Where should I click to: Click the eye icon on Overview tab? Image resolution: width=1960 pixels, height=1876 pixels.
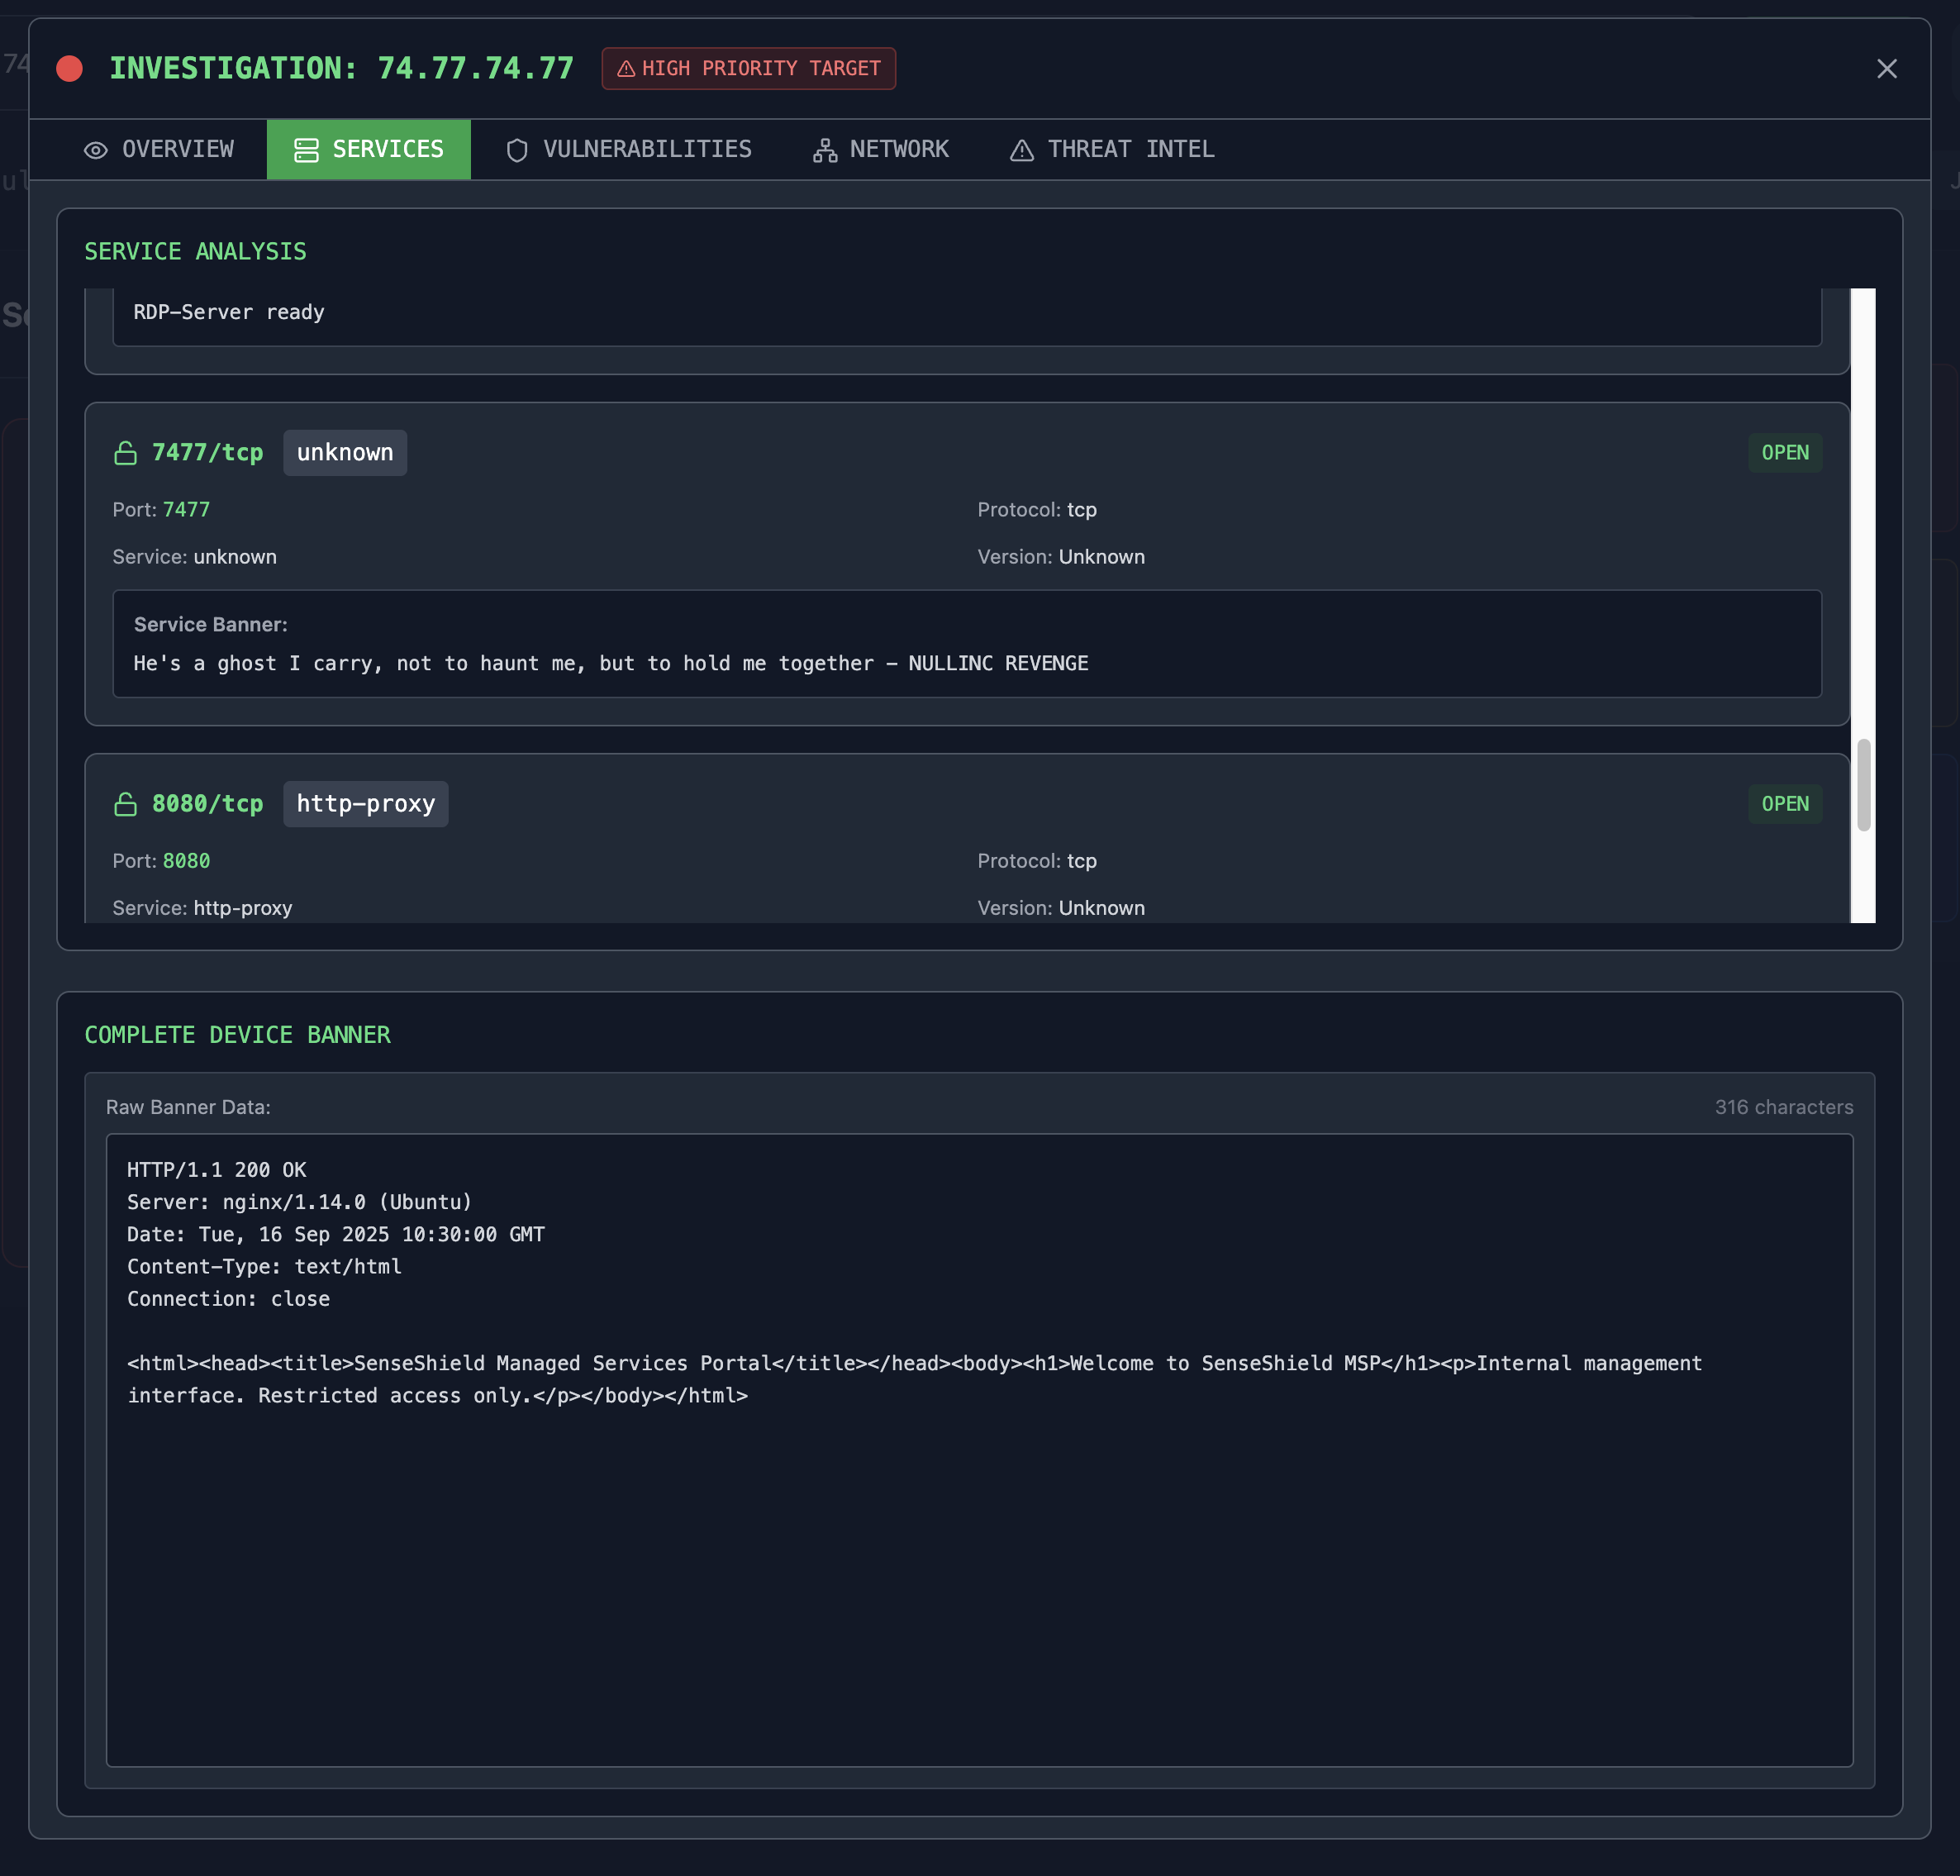pyautogui.click(x=96, y=150)
